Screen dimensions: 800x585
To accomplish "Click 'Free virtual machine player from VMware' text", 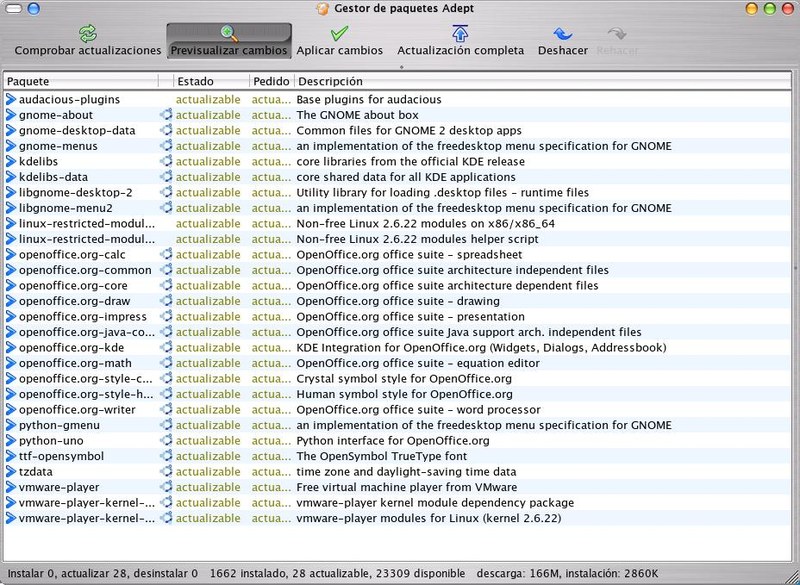I will (407, 487).
